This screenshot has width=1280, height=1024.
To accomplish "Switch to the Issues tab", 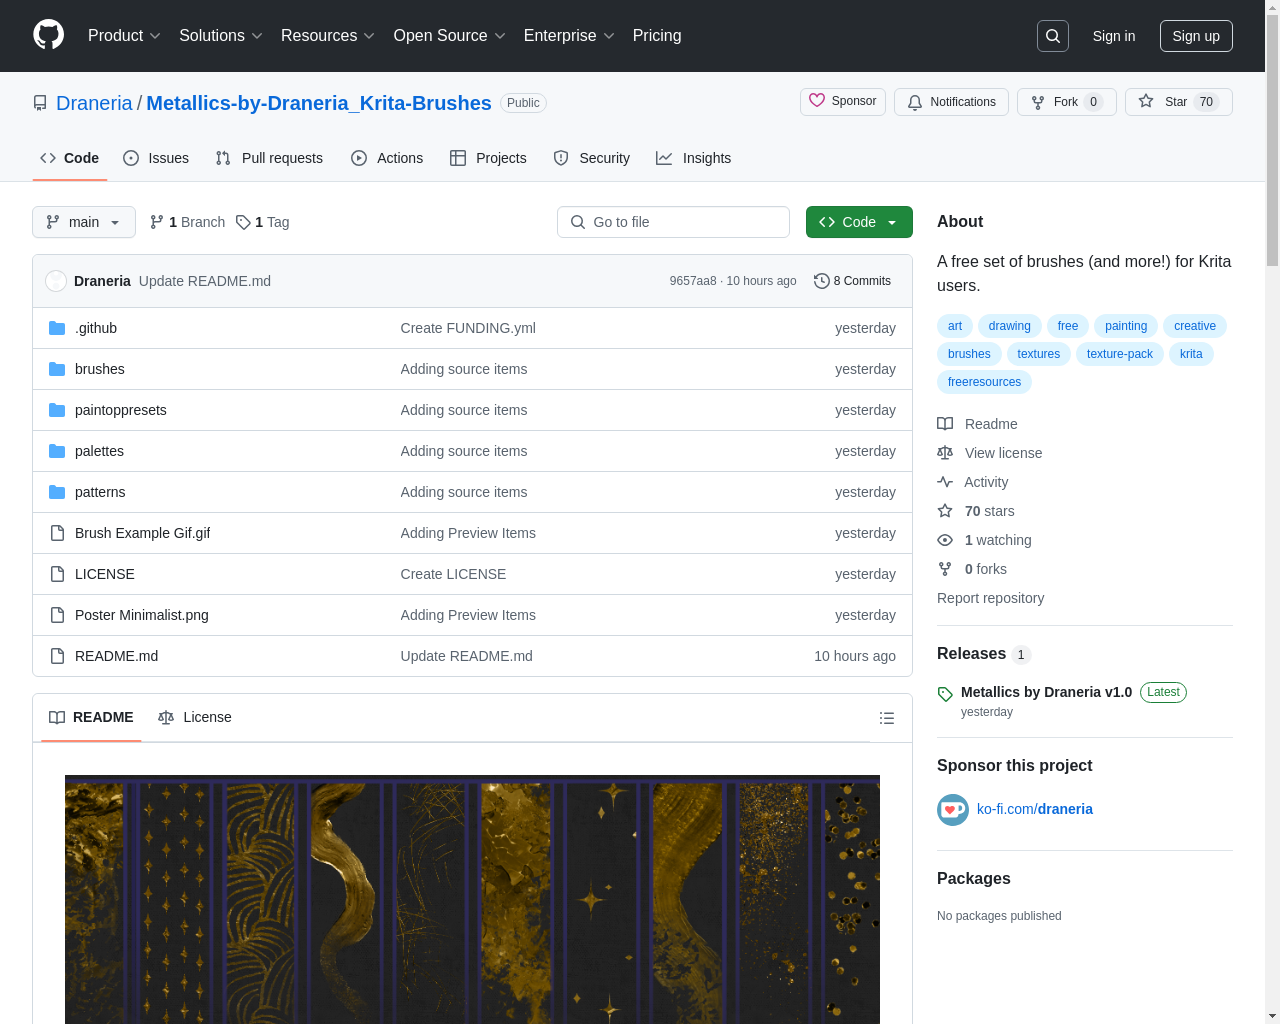I will [x=156, y=158].
